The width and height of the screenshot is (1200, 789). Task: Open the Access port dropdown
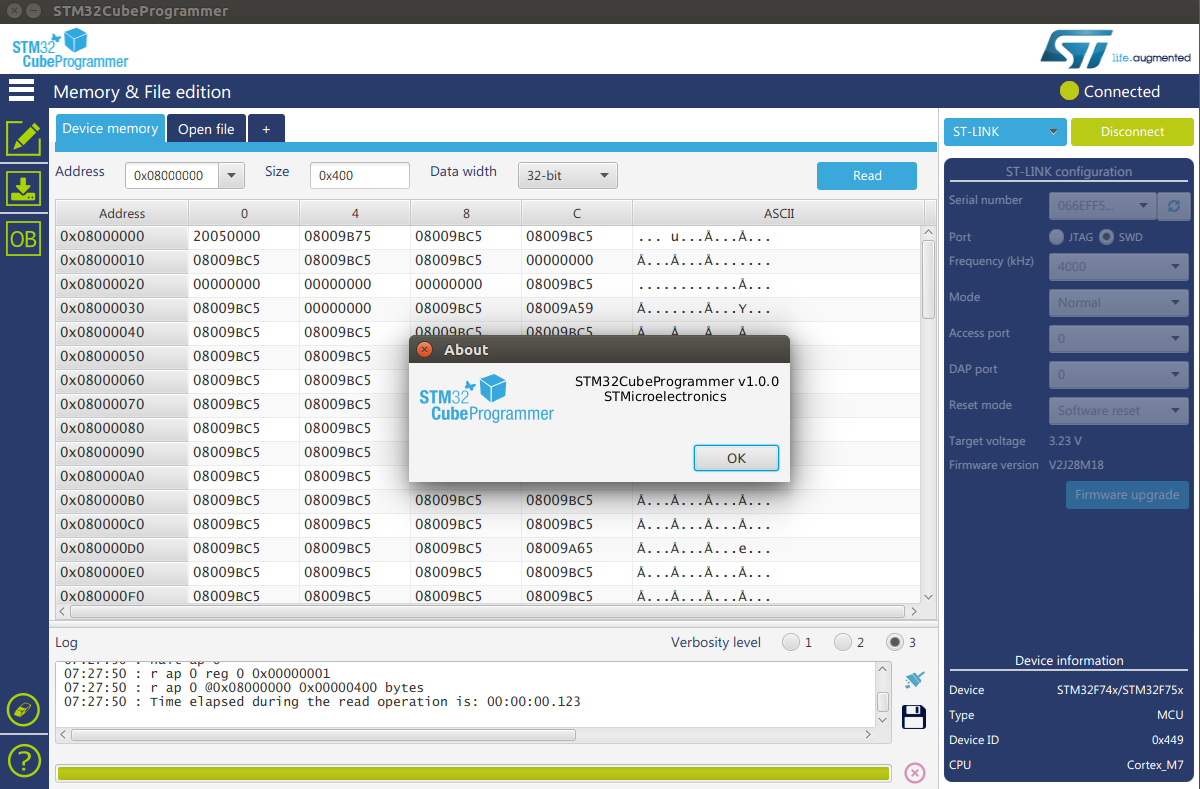1119,338
